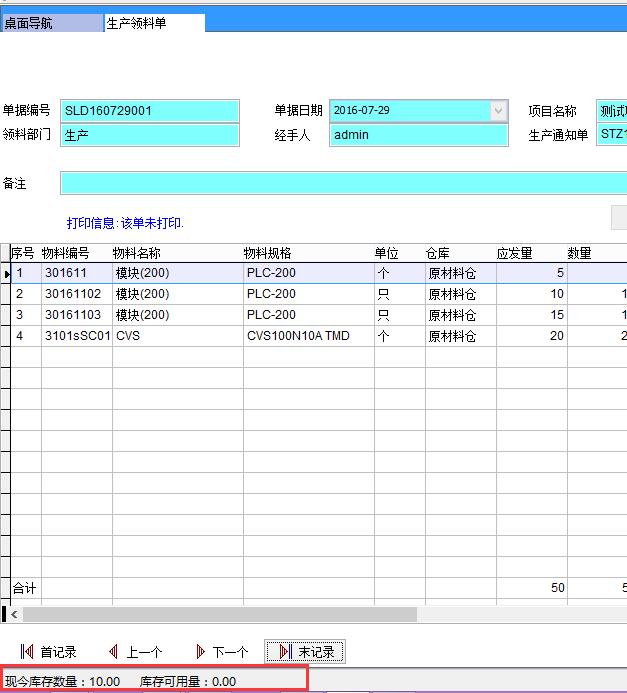Jump to last record (末记录)
The width and height of the screenshot is (627, 693).
coord(306,652)
